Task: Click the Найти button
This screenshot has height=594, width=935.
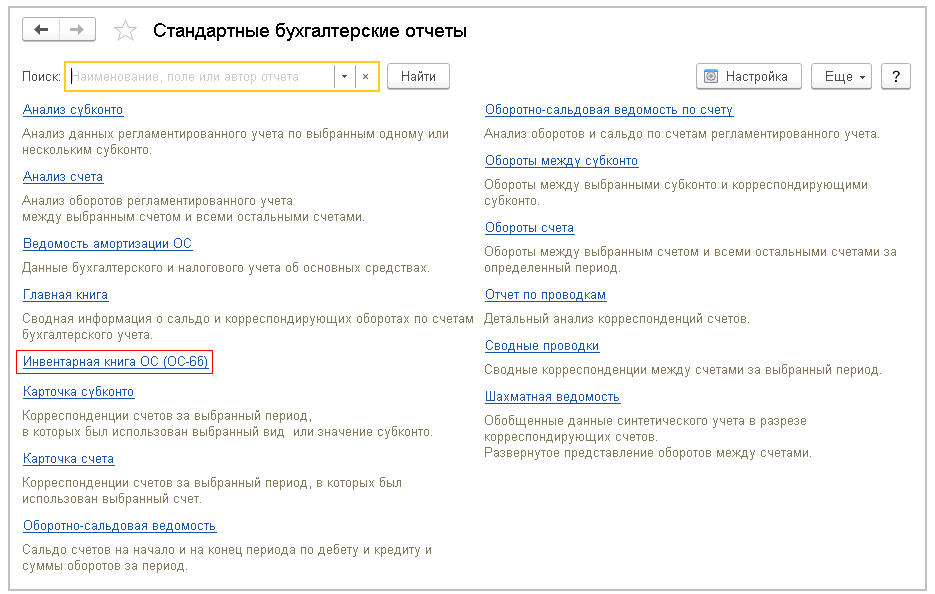Action: 418,76
